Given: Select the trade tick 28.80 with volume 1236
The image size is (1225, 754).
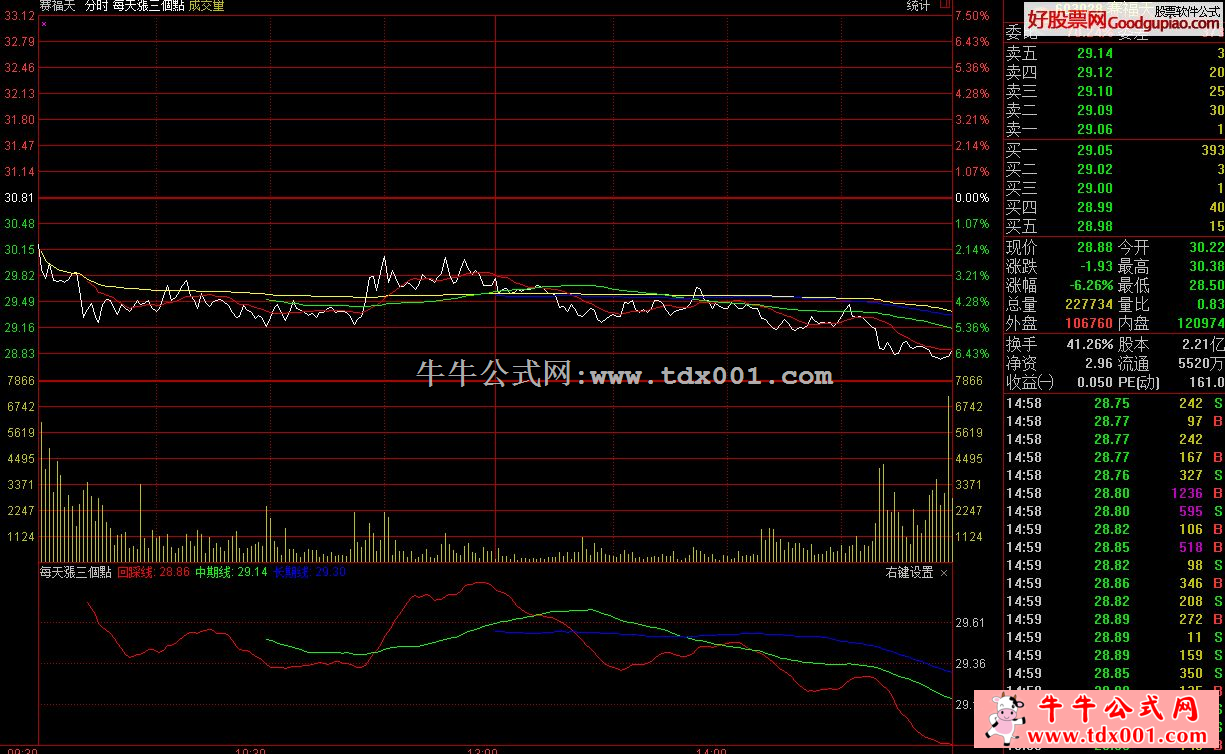Looking at the screenshot, I should click(1114, 493).
